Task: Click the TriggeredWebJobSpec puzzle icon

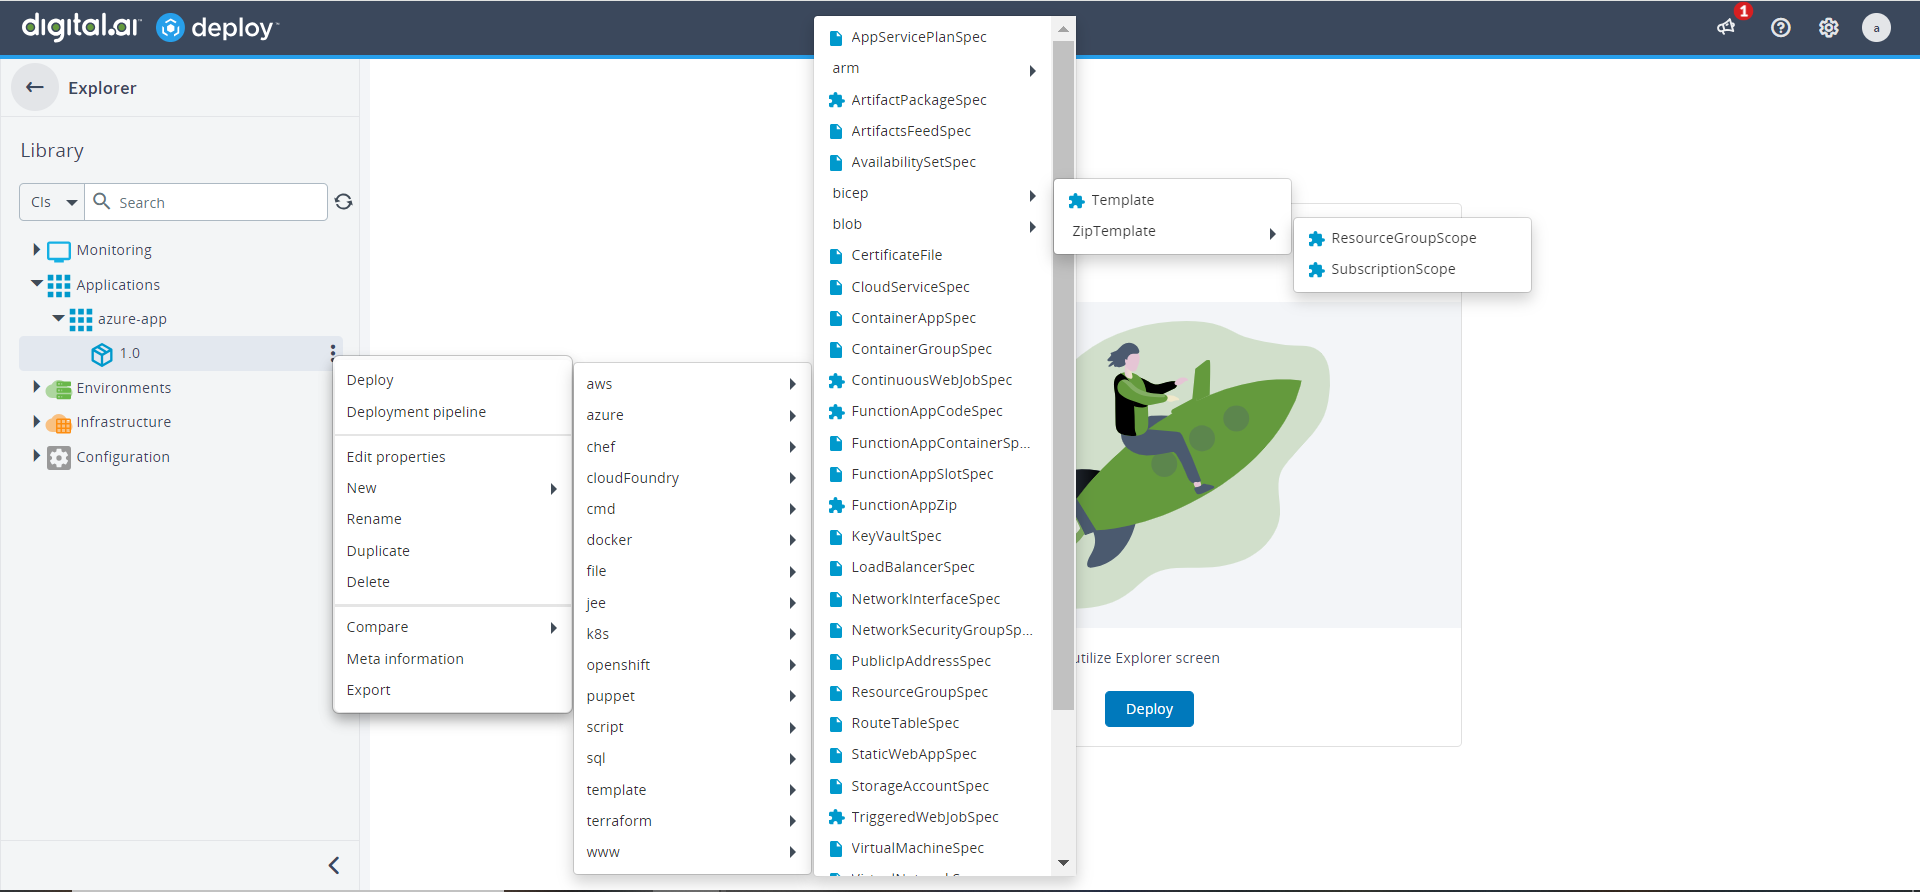Action: (x=837, y=817)
